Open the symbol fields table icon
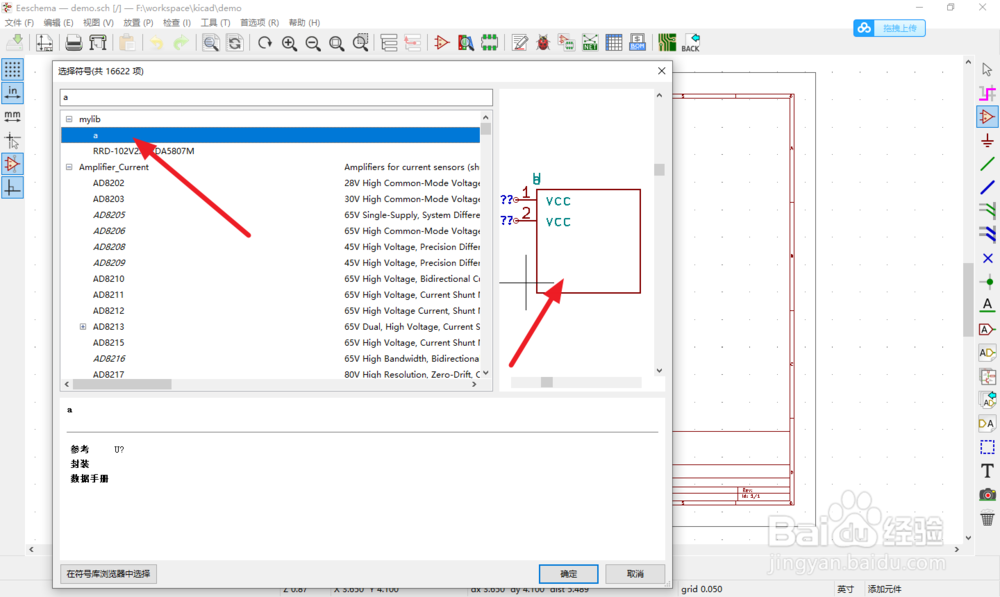Screen dimensions: 1000x597 coord(614,43)
